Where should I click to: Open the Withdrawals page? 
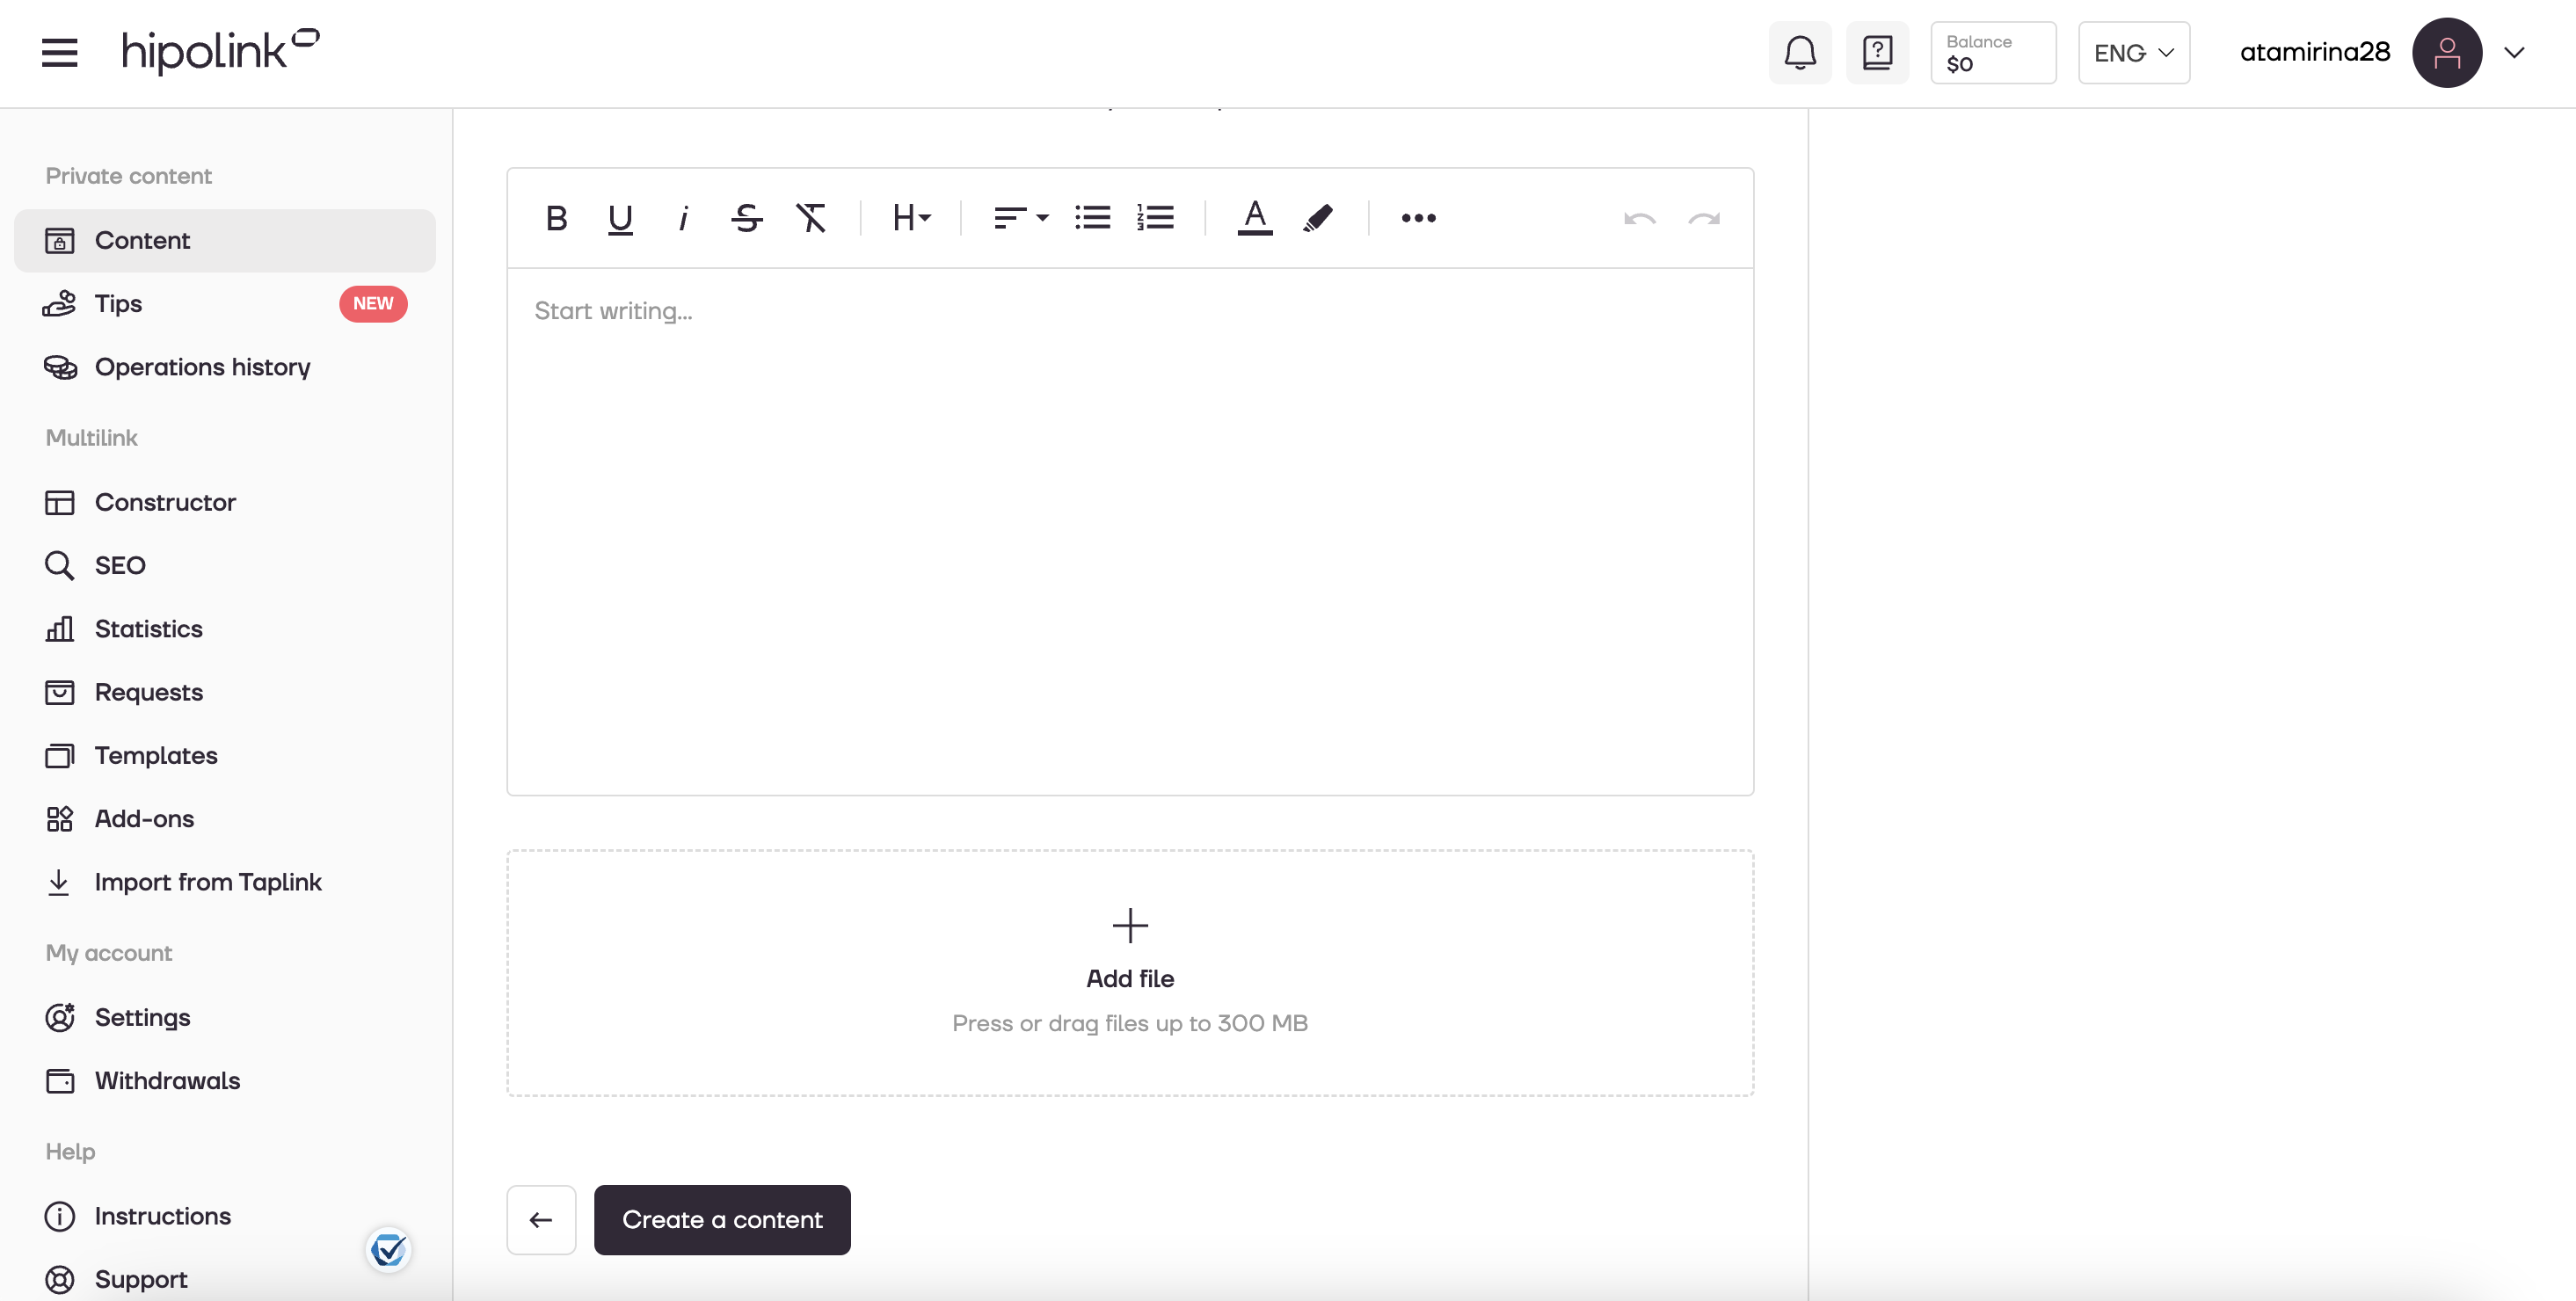[225, 1080]
